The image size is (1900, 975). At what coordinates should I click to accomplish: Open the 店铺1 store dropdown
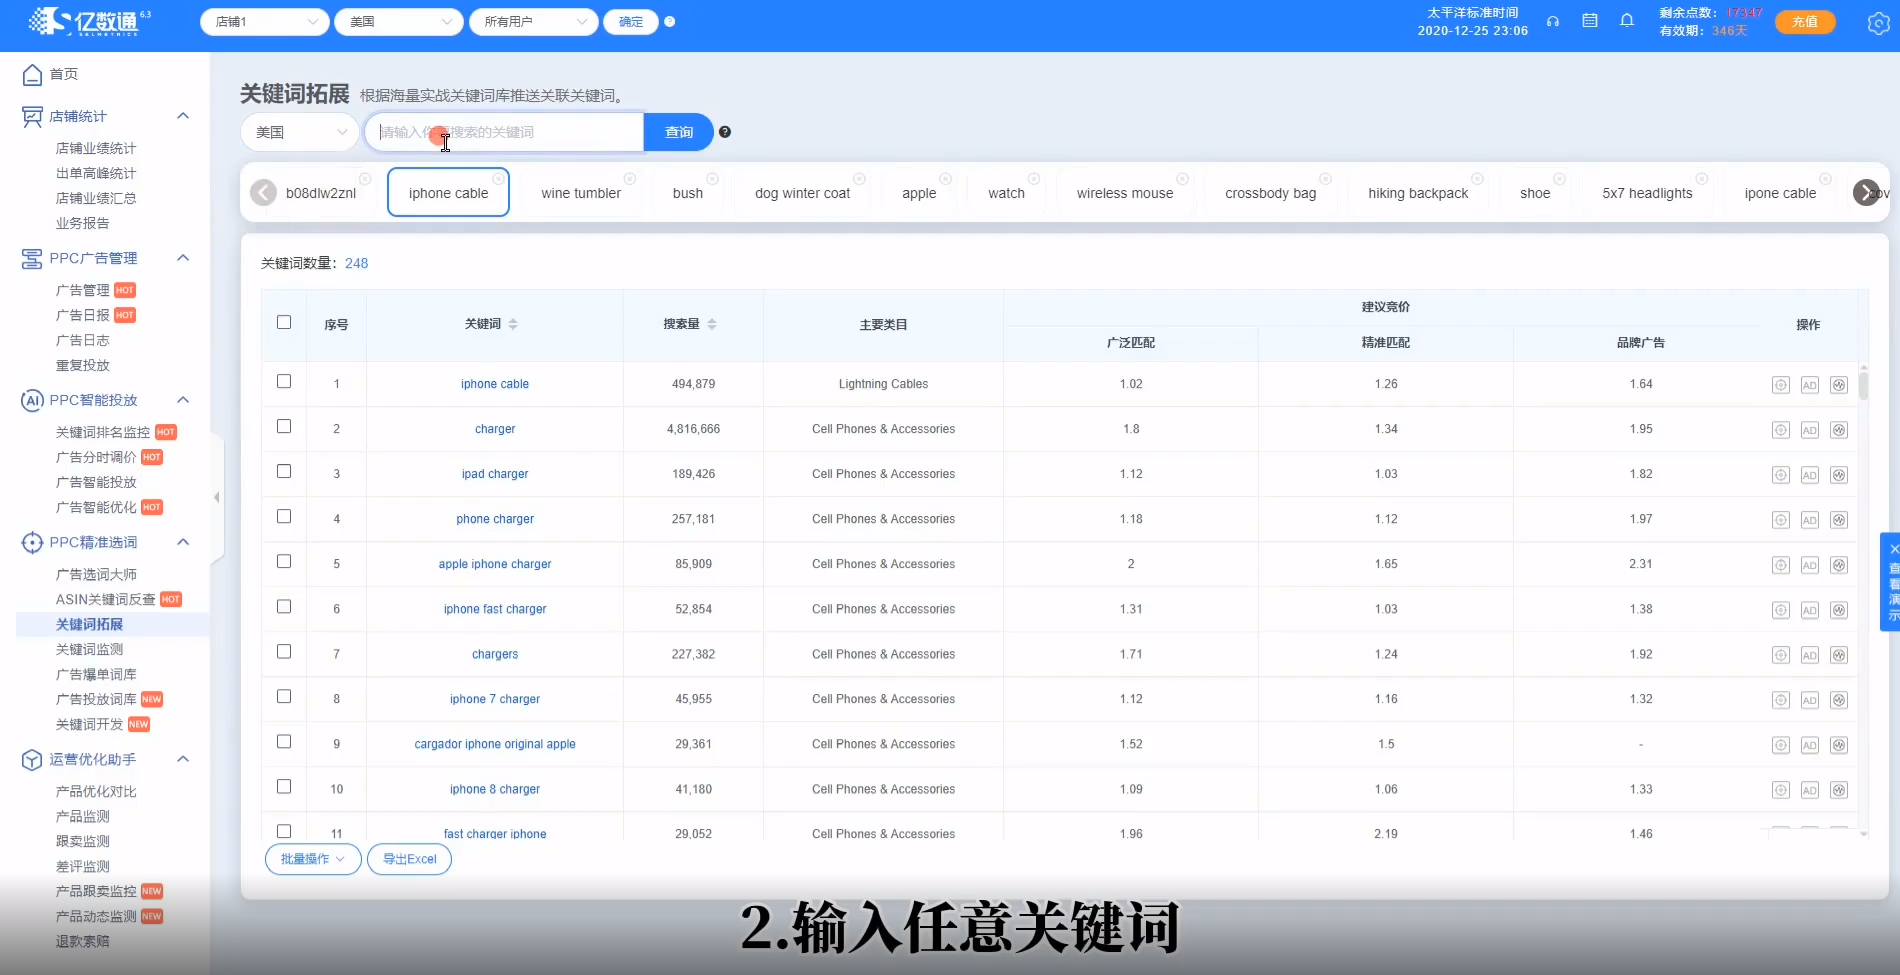(265, 22)
